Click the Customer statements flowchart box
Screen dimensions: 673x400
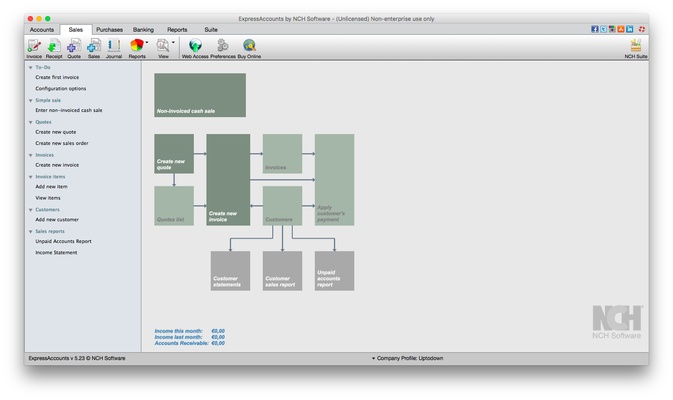230,271
